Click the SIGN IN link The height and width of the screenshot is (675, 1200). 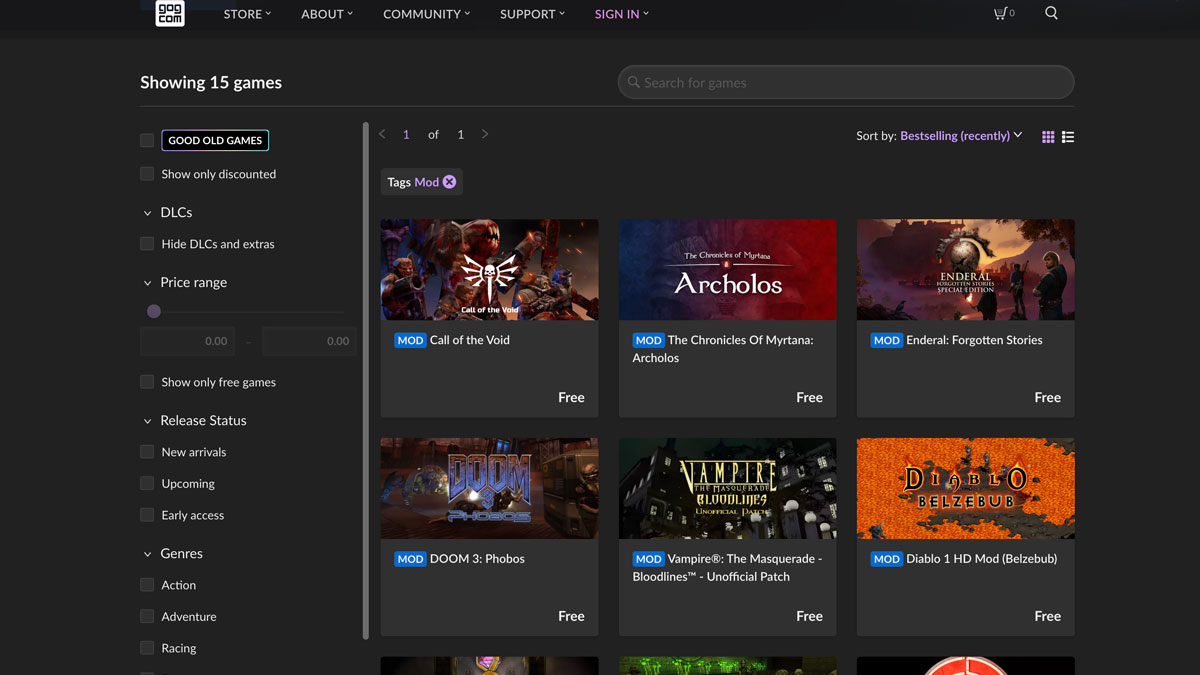coord(616,14)
